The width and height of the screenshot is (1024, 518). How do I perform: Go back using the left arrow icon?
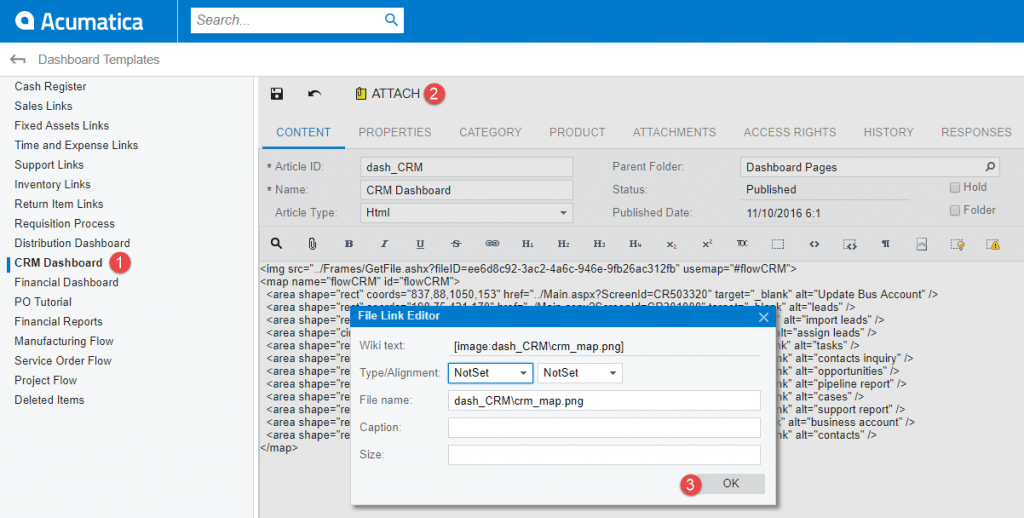[18, 59]
